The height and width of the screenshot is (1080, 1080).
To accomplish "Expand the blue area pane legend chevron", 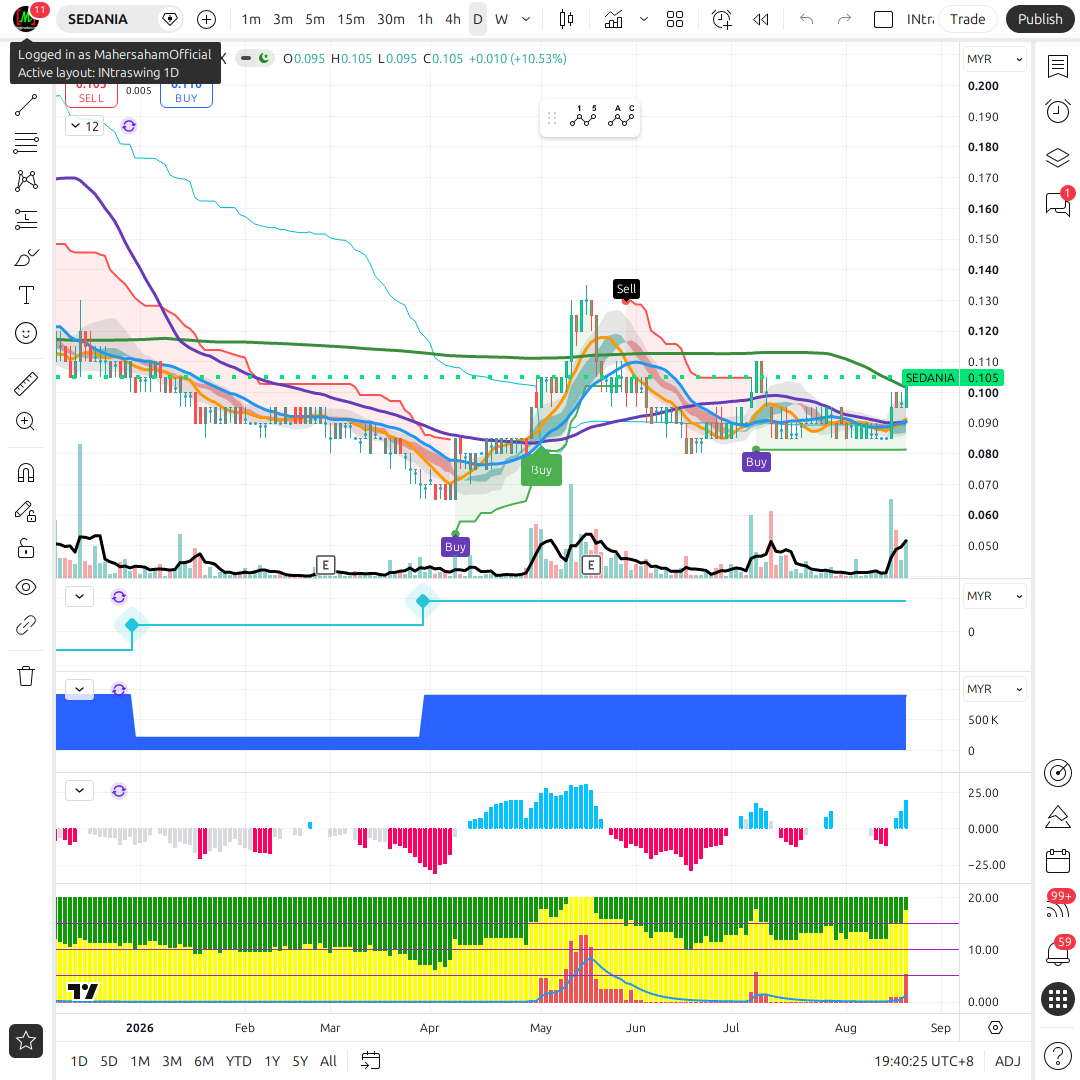I will [79, 689].
